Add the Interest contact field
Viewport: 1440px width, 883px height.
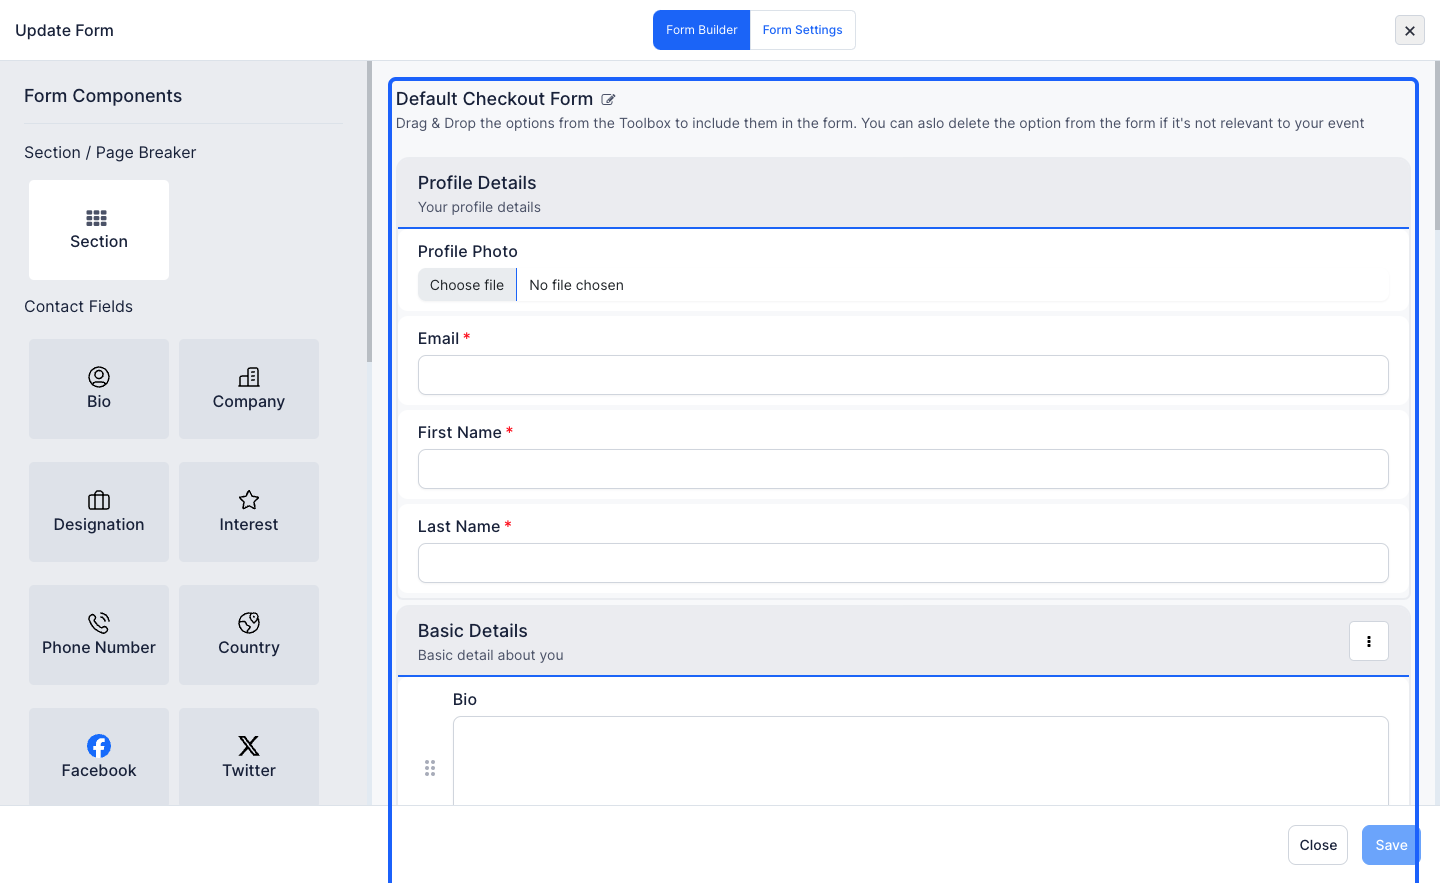click(249, 512)
